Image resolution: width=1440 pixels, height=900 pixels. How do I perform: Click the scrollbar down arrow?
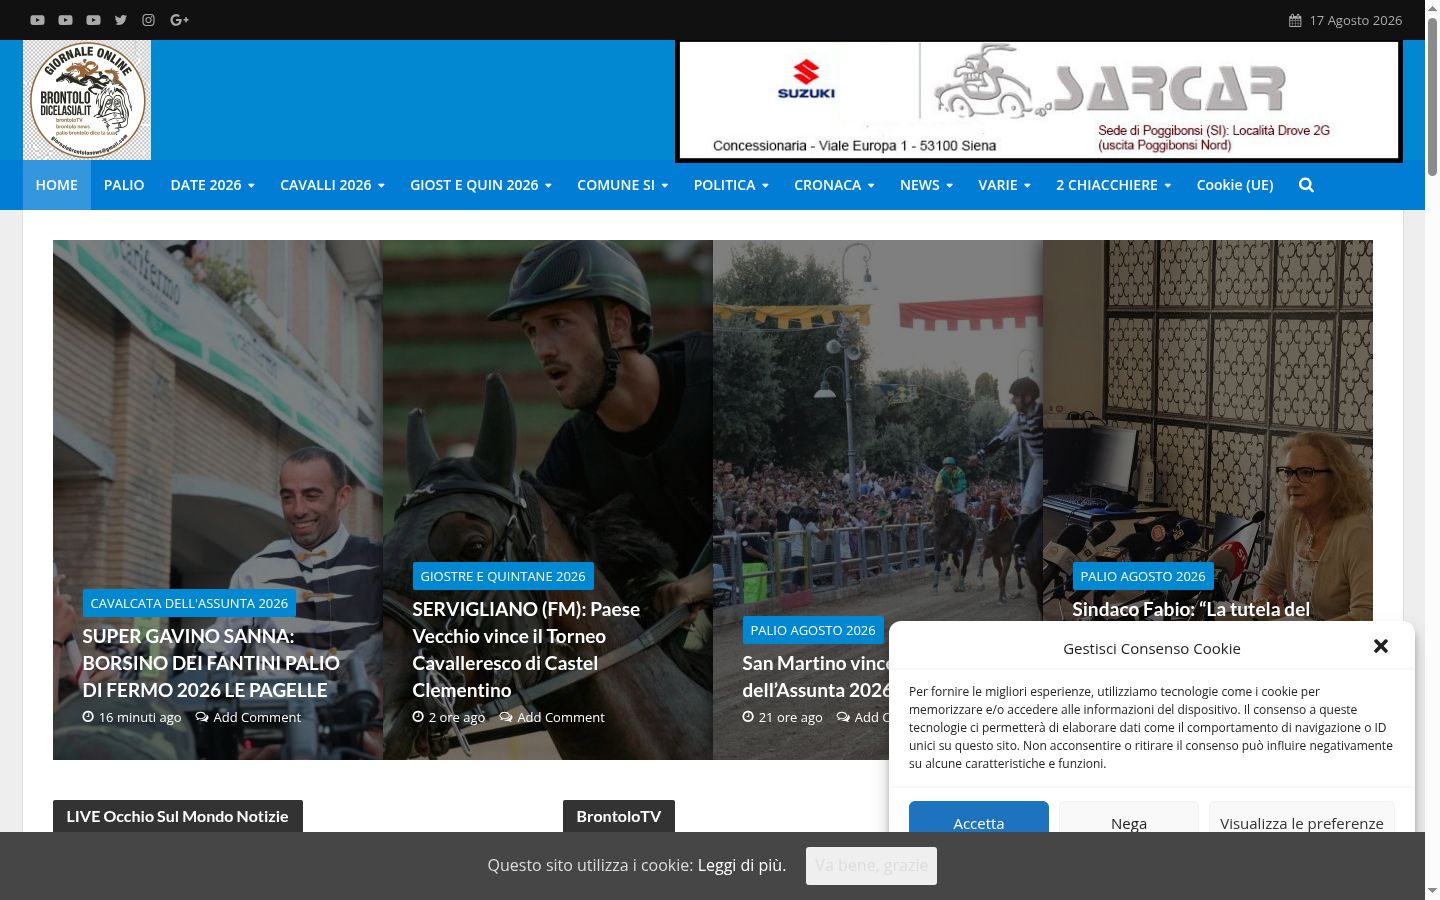(x=1432, y=891)
